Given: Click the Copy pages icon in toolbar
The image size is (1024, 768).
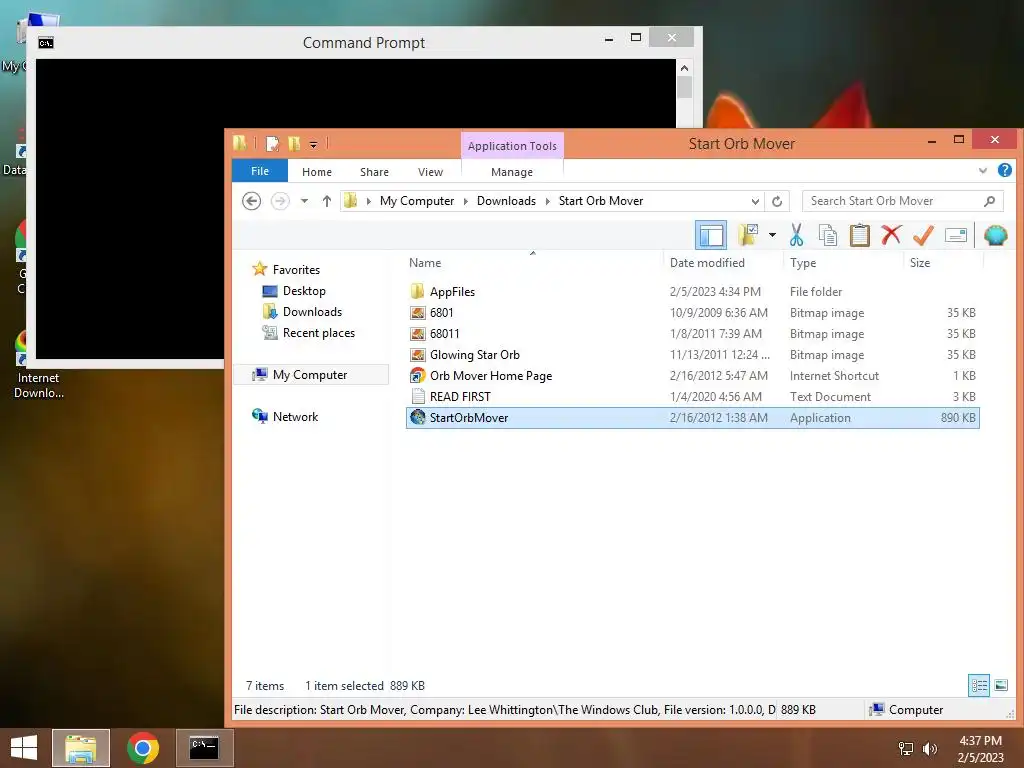Looking at the screenshot, I should pos(827,235).
